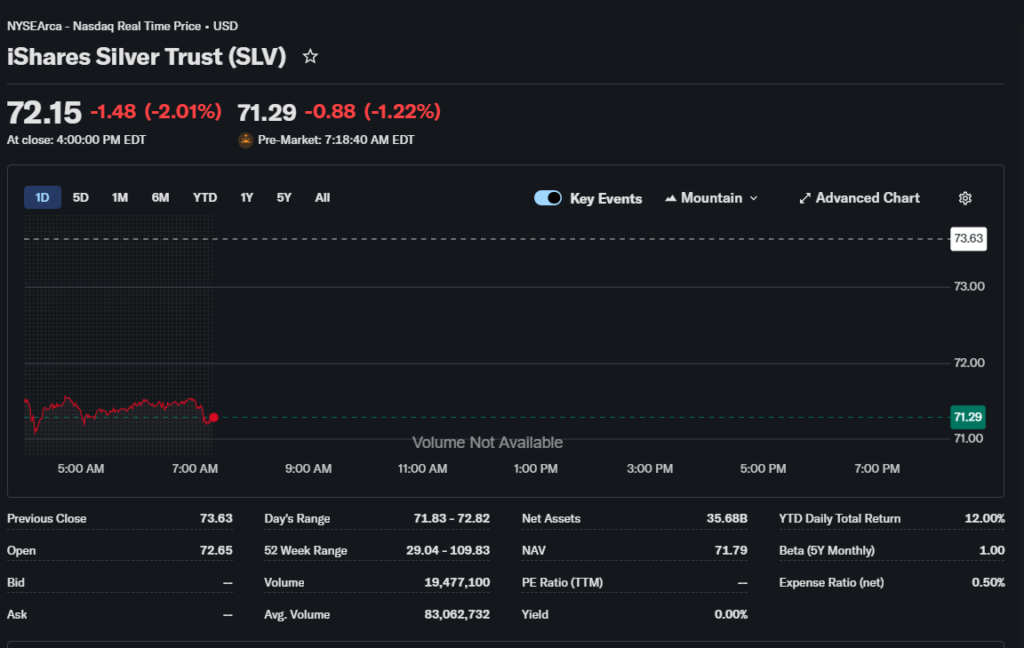Choose the 1Y time range
The width and height of the screenshot is (1024, 648).
246,198
